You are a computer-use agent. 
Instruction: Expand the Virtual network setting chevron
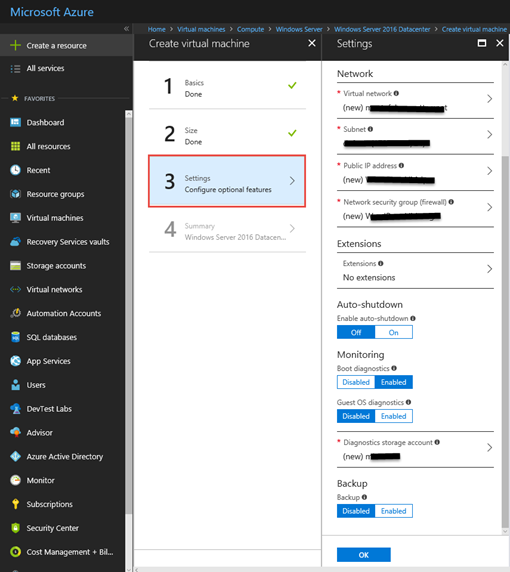(x=490, y=99)
